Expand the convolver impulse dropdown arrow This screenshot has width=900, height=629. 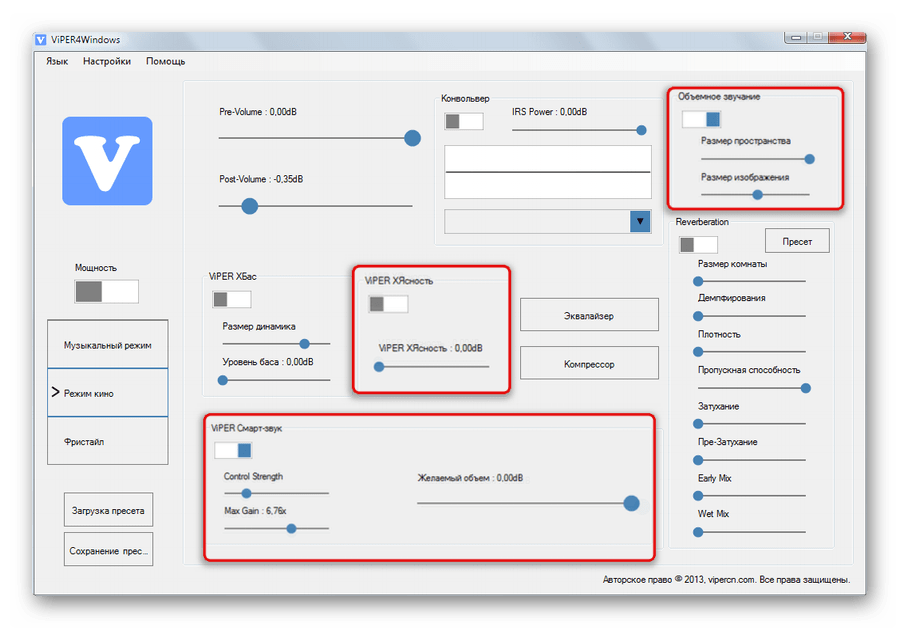pyautogui.click(x=640, y=221)
